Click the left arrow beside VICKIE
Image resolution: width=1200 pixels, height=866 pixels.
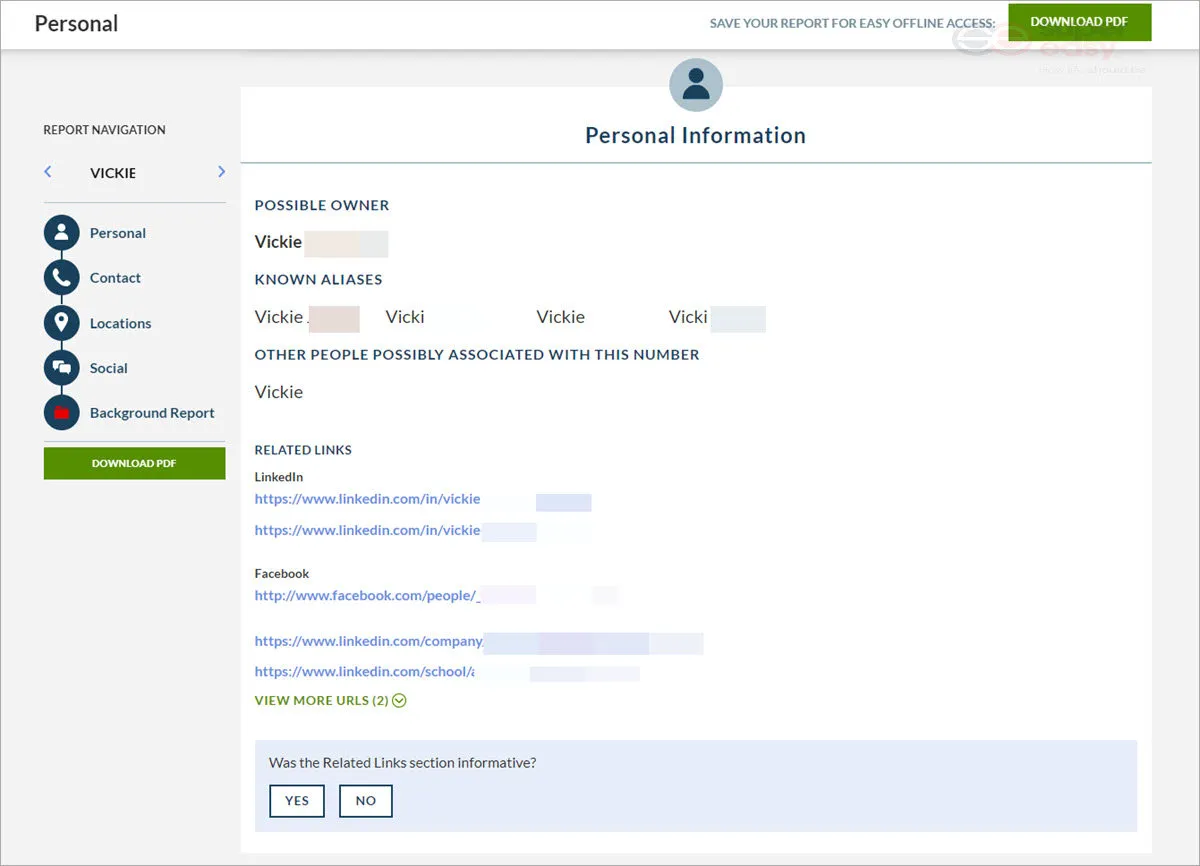[x=48, y=172]
